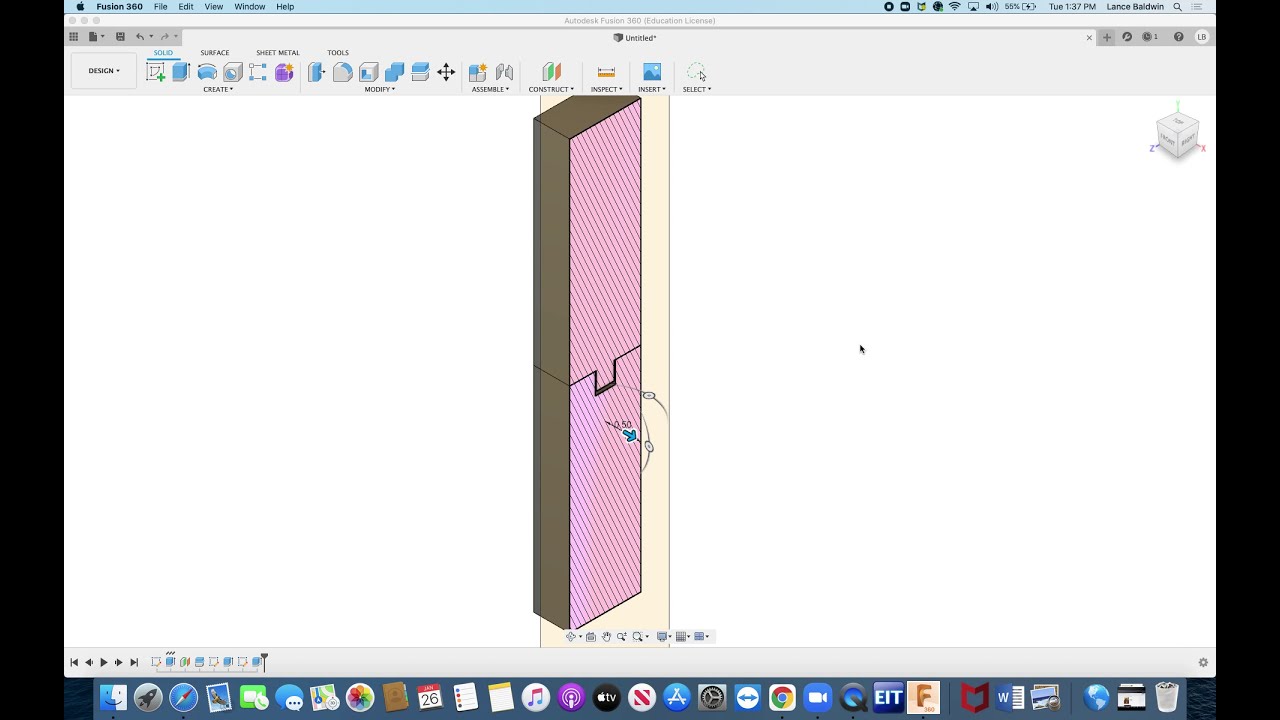Select the Move/Copy tool
The height and width of the screenshot is (720, 1280).
tap(446, 72)
